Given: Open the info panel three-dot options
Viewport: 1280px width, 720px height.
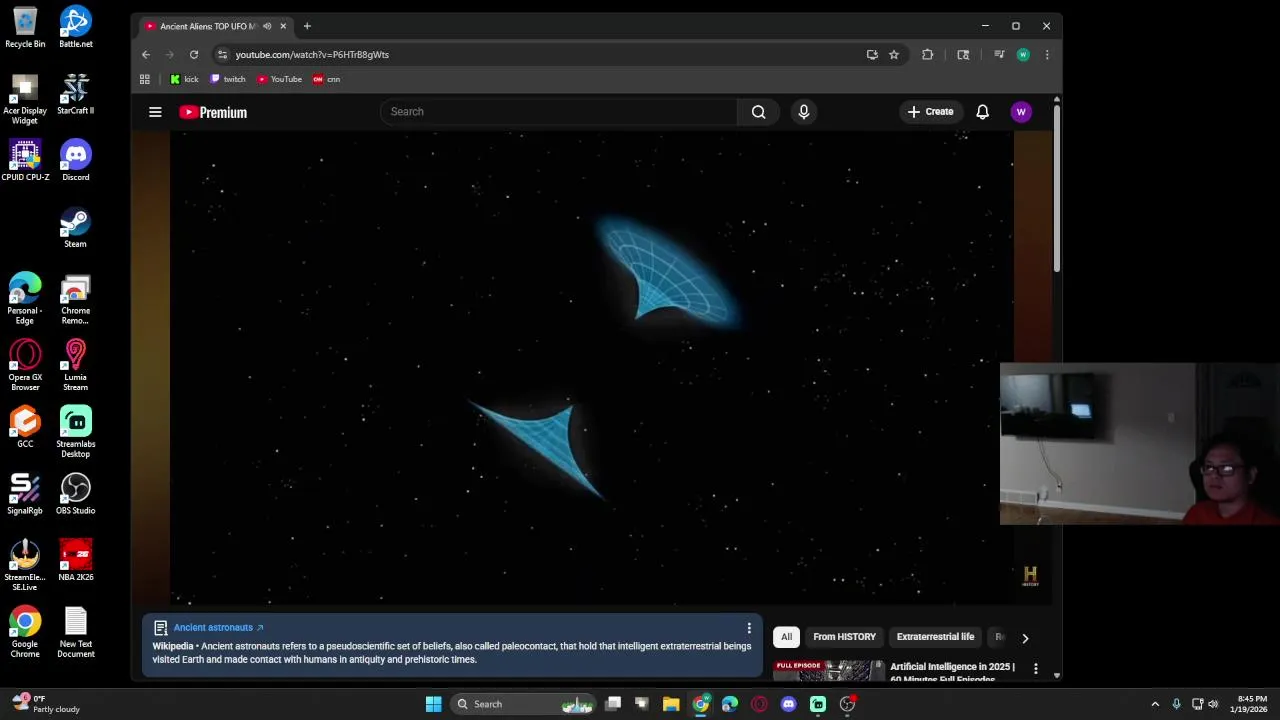Looking at the screenshot, I should click(x=749, y=628).
